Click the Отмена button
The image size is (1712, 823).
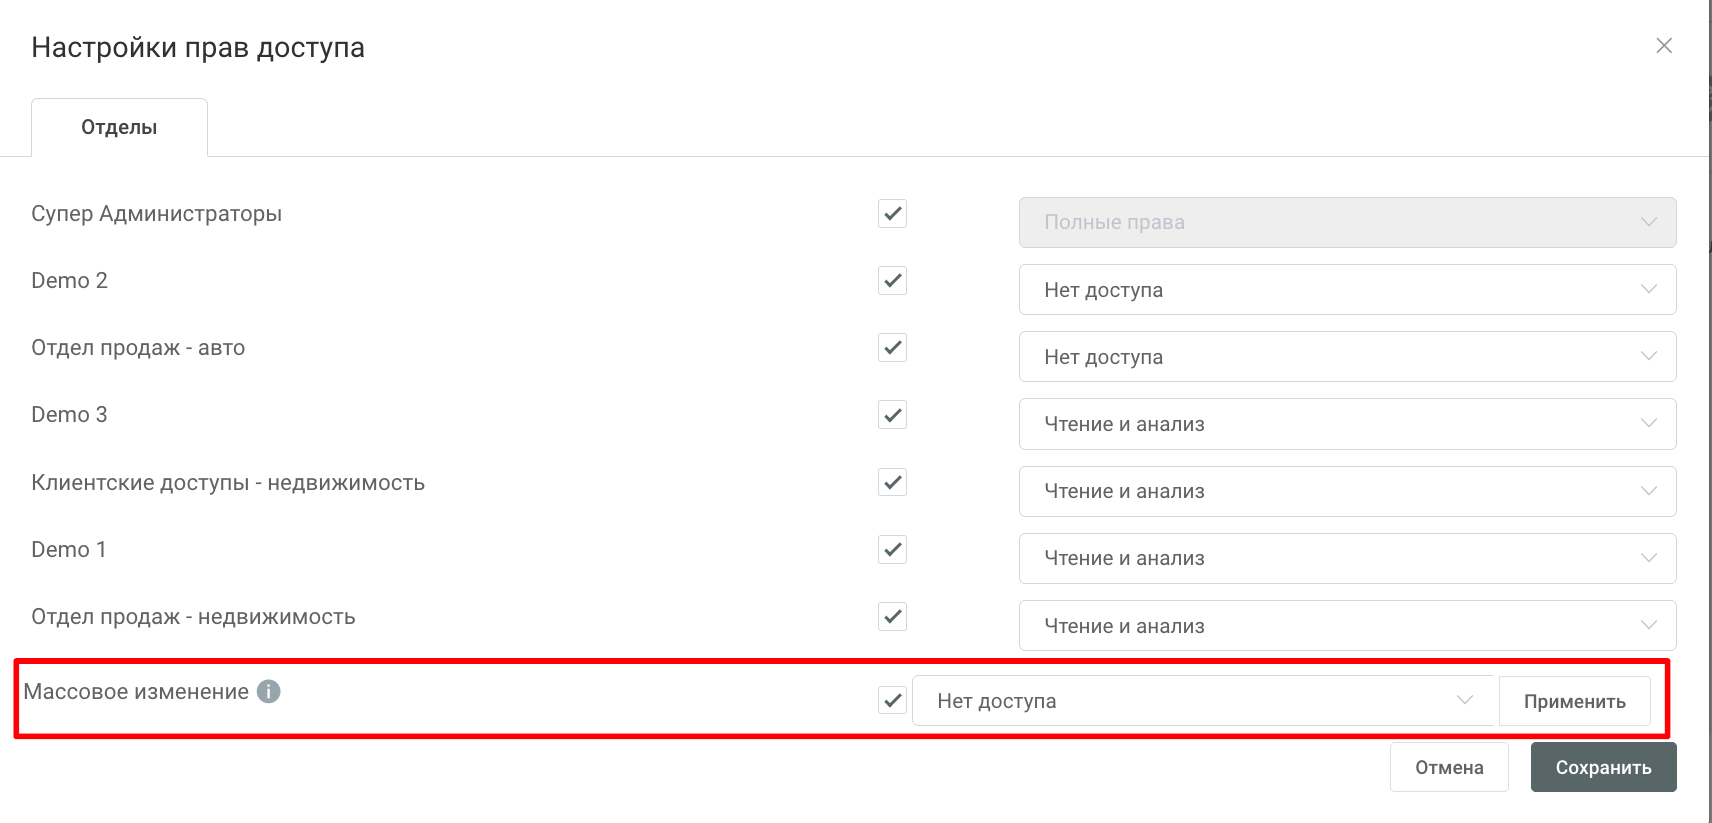coord(1449,768)
